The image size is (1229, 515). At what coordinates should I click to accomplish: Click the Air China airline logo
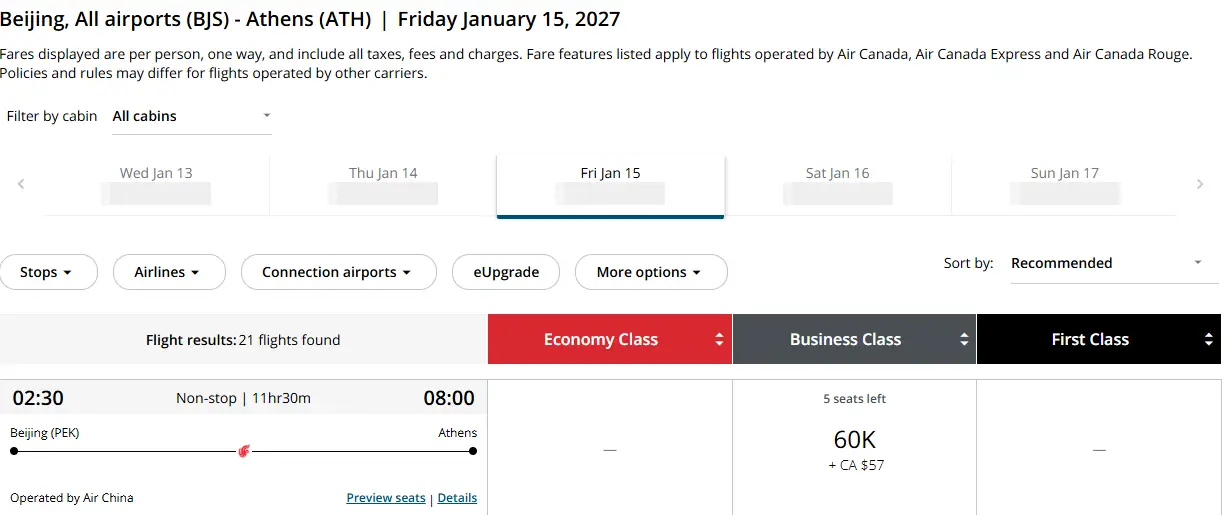point(244,451)
